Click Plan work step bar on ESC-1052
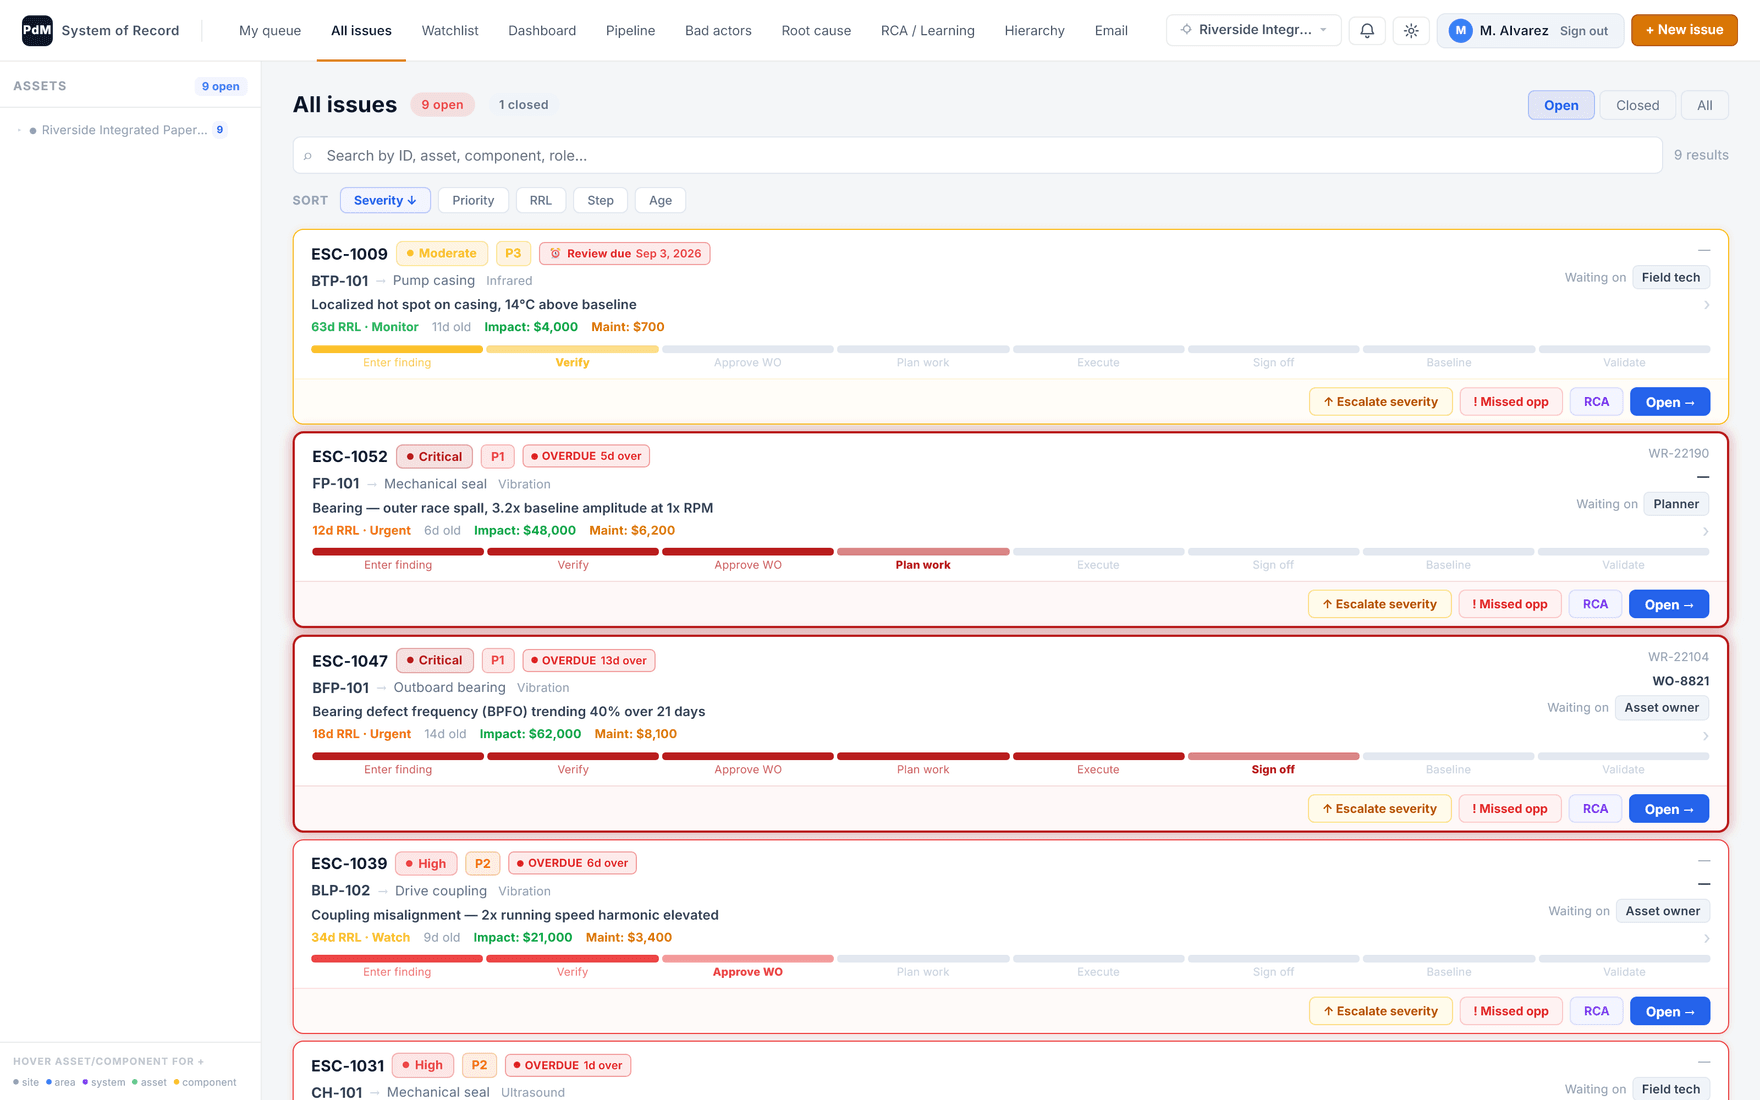 tap(923, 552)
